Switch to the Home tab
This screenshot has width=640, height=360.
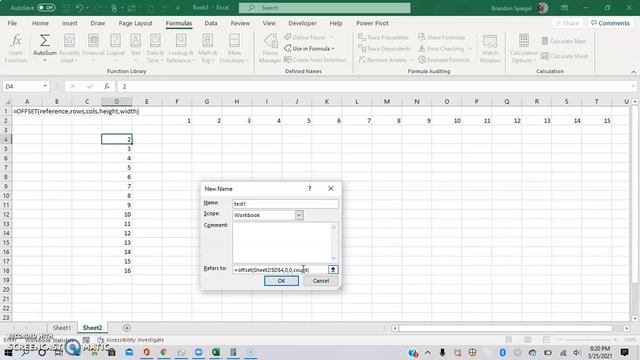point(40,23)
